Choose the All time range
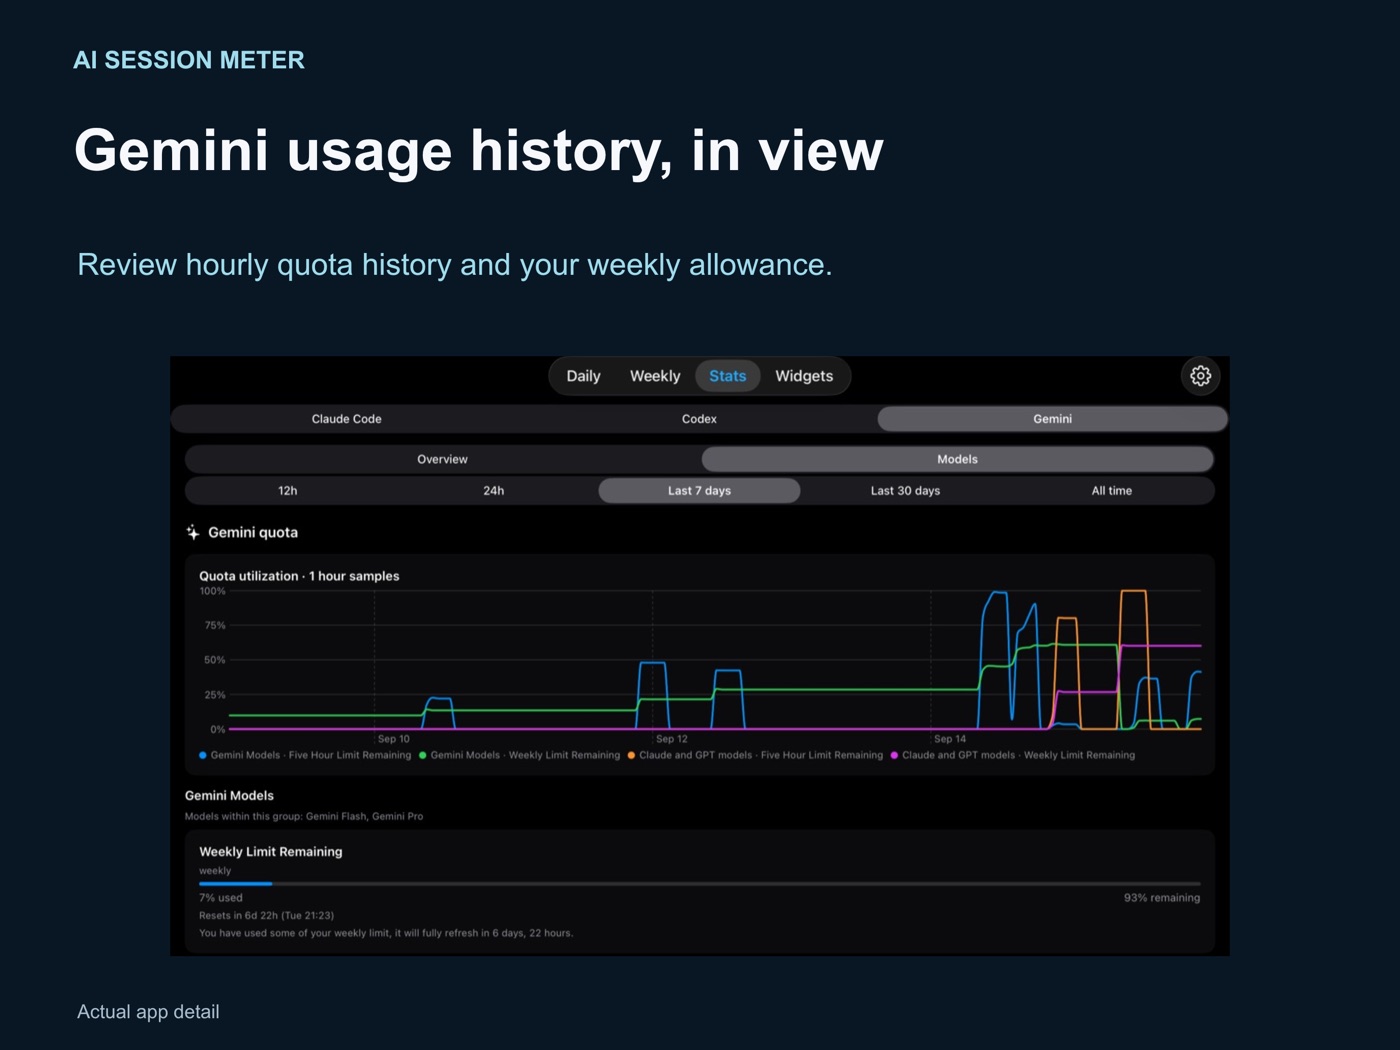1400x1050 pixels. (1112, 491)
